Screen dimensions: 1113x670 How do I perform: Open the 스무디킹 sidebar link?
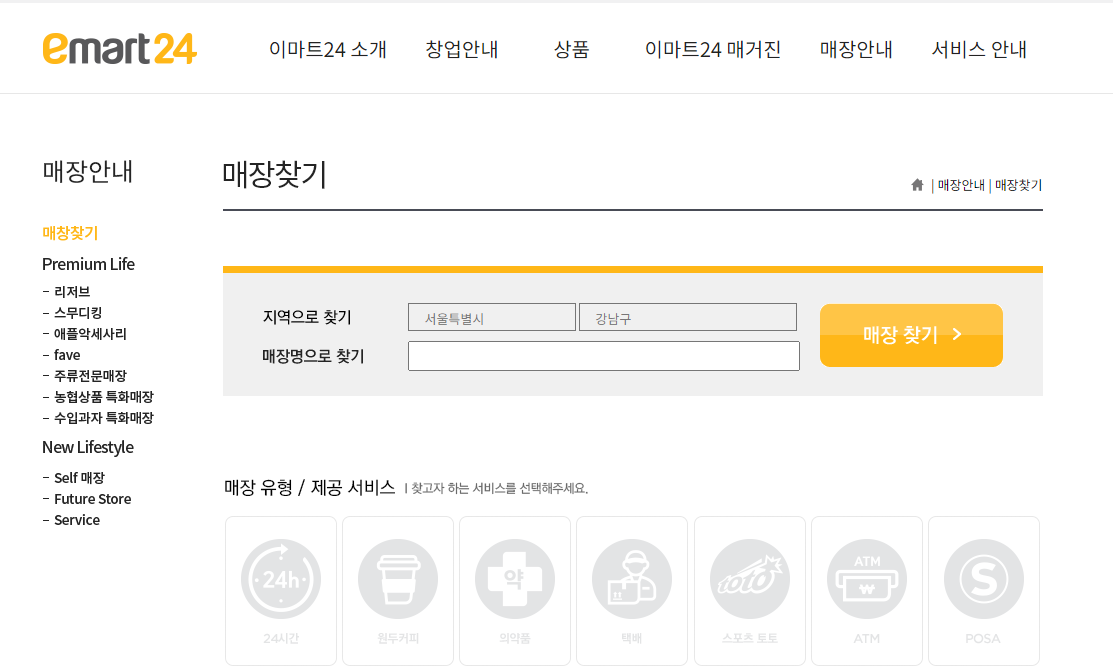pyautogui.click(x=78, y=313)
